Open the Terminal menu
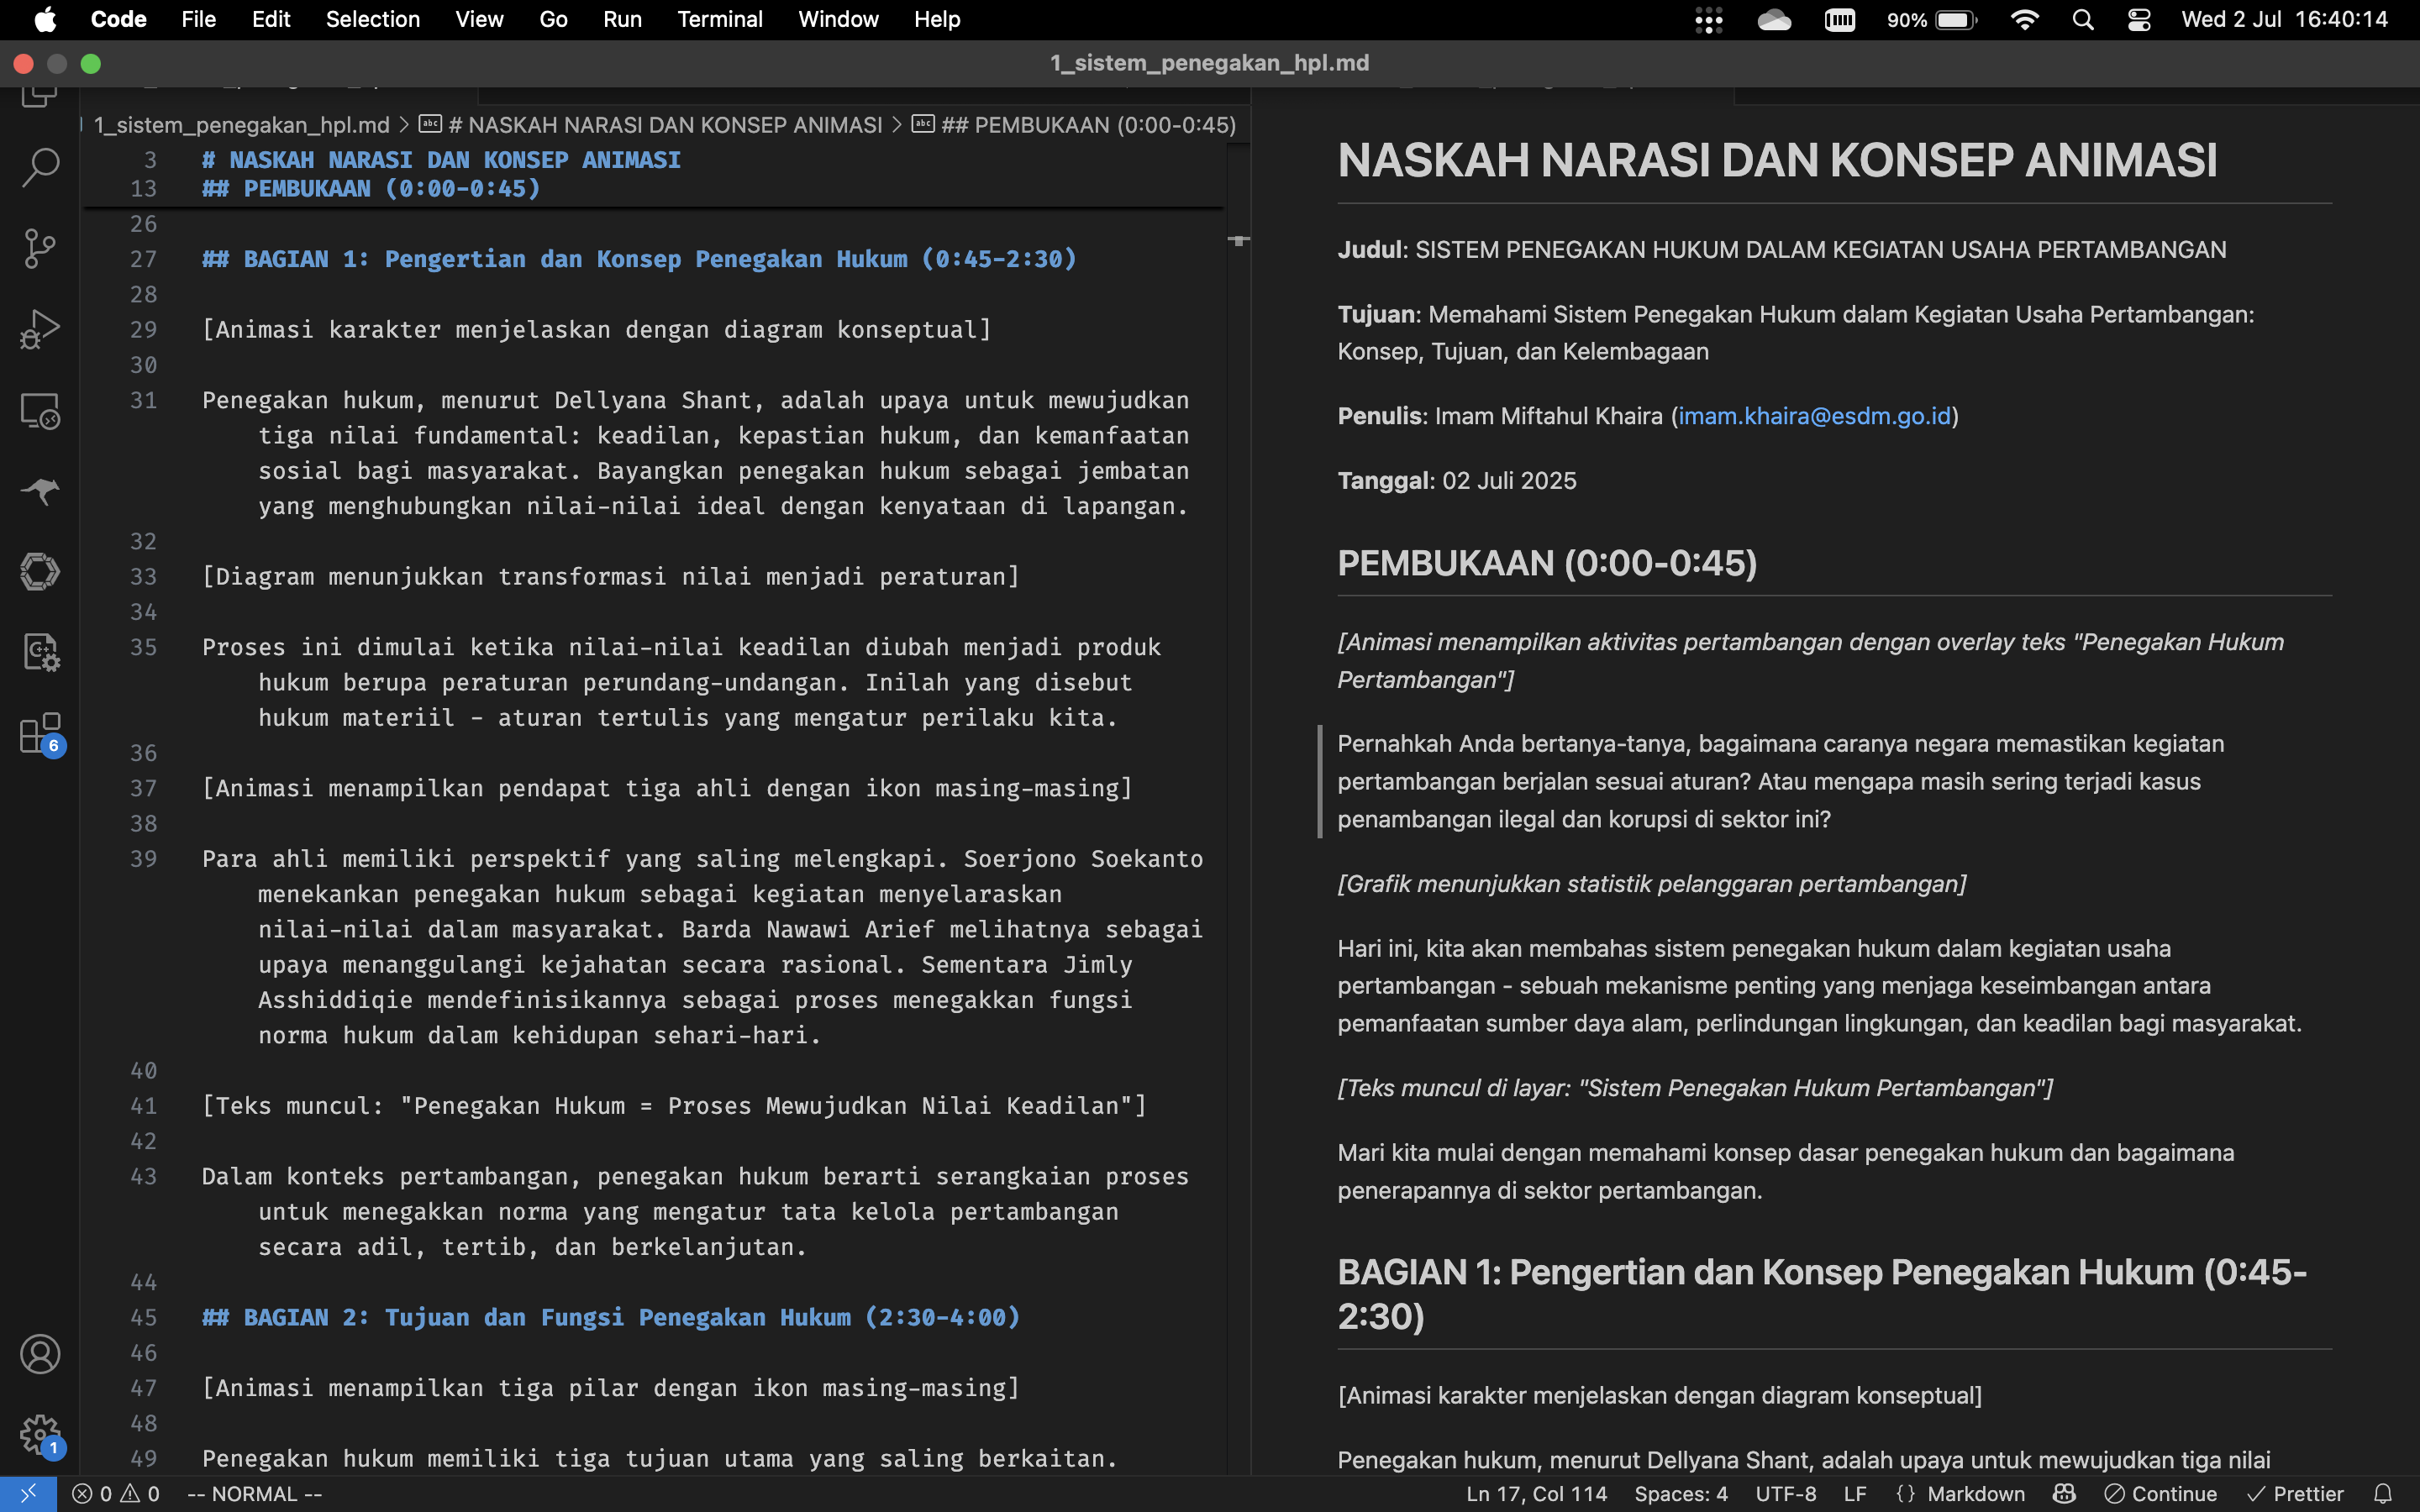 coord(719,20)
